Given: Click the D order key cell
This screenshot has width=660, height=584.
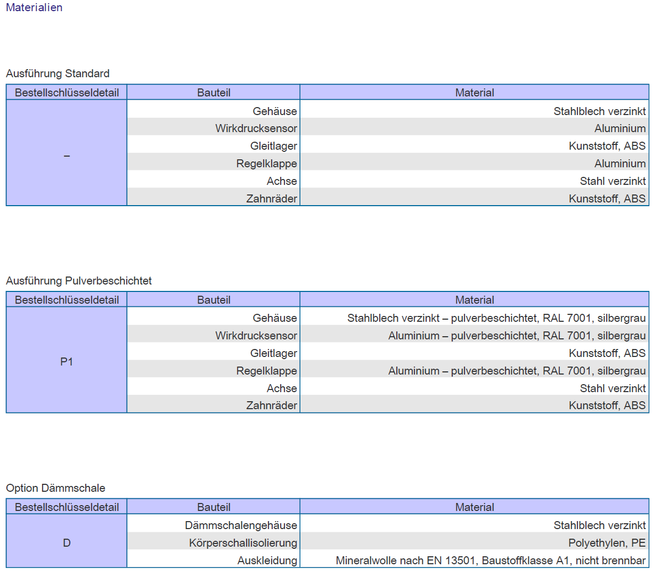Looking at the screenshot, I should tap(66, 543).
